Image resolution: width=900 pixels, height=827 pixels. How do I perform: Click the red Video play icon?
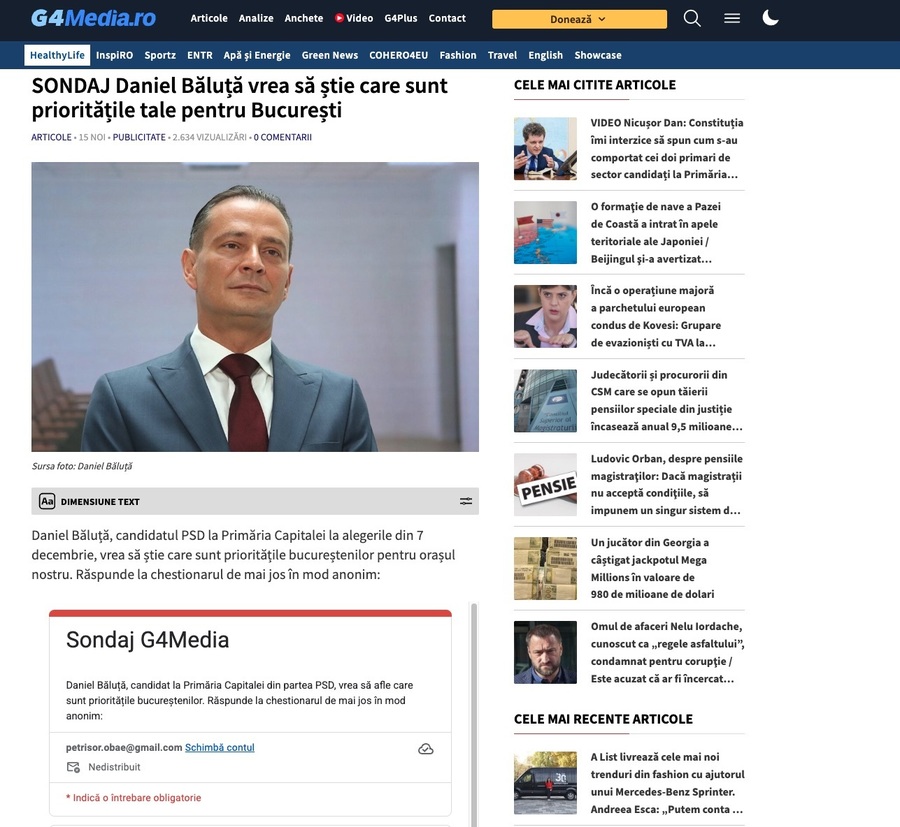tap(339, 18)
